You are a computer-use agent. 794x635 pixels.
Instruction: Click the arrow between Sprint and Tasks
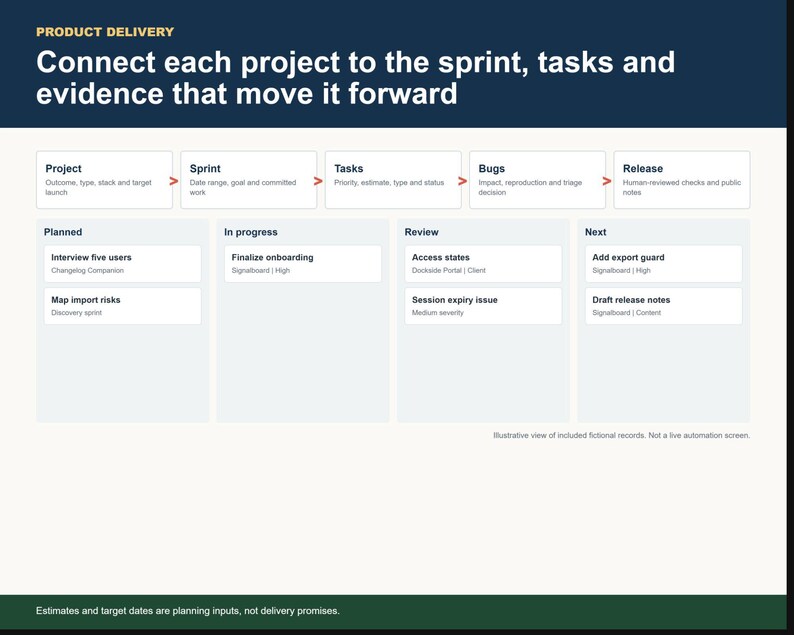click(318, 181)
